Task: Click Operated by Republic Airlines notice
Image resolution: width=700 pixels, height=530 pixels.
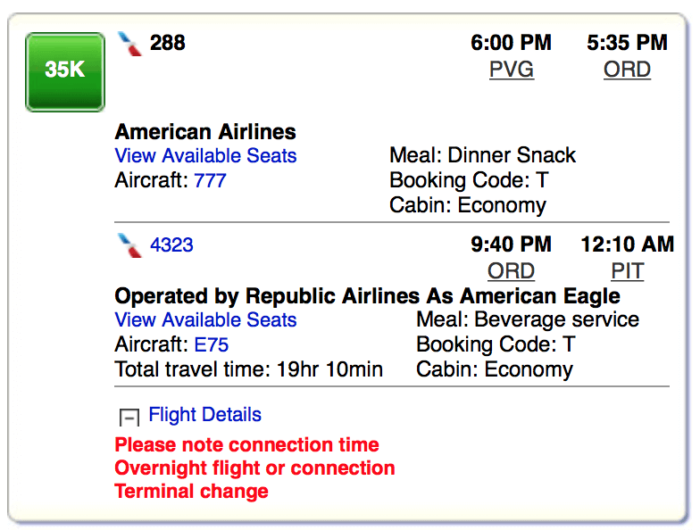Action: tap(367, 296)
